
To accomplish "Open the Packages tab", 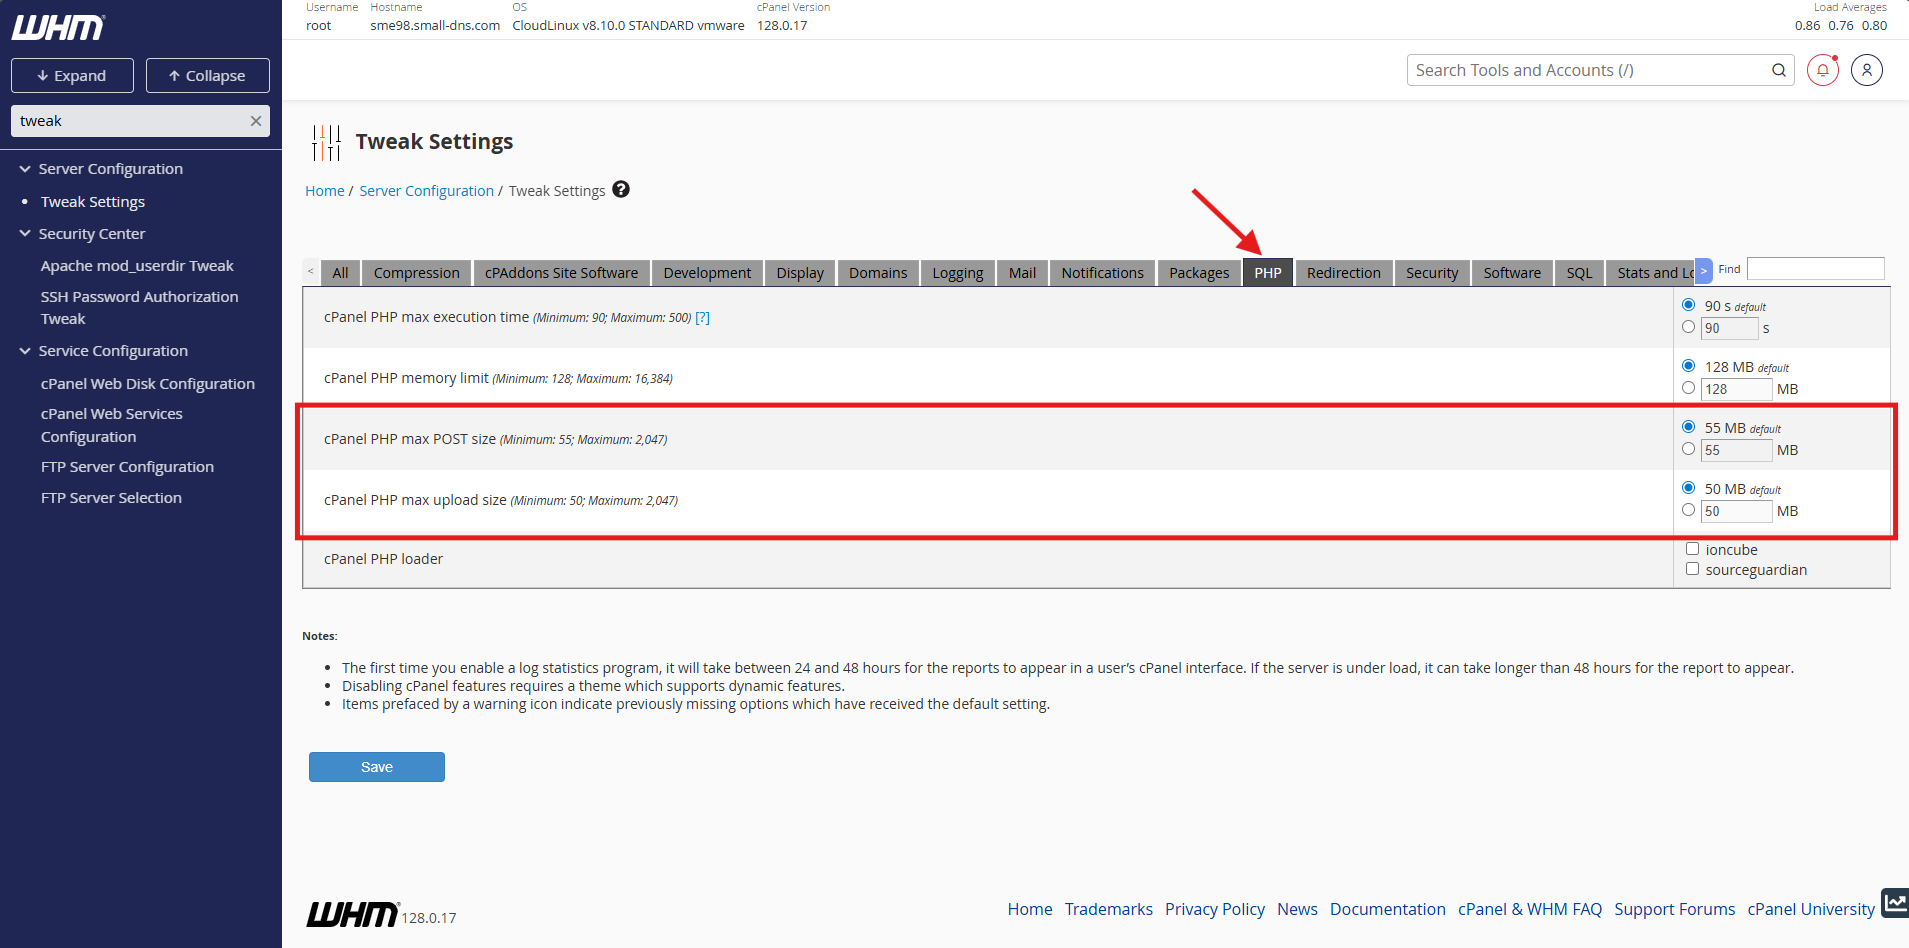I will tap(1199, 273).
